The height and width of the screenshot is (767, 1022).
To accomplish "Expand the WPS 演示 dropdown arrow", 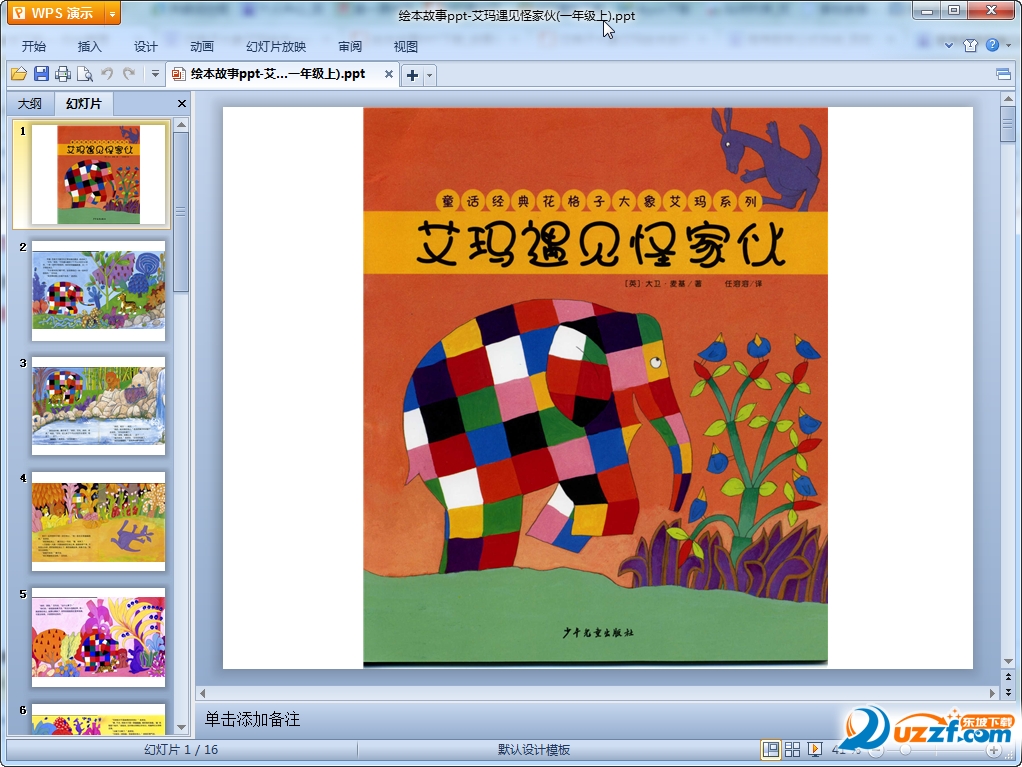I will [112, 13].
